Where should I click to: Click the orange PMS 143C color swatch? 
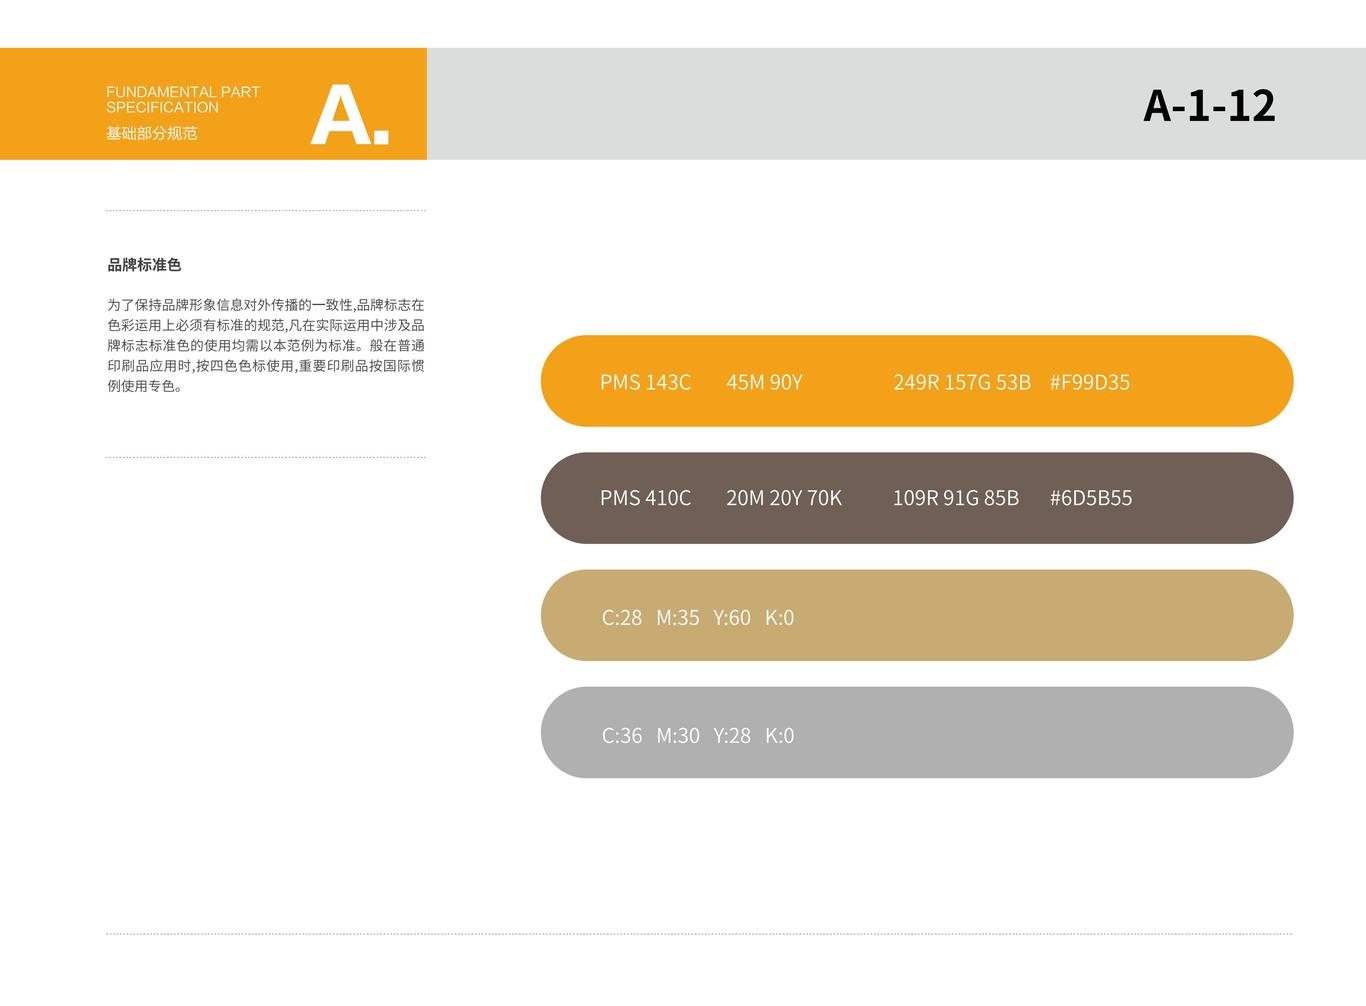pos(917,381)
